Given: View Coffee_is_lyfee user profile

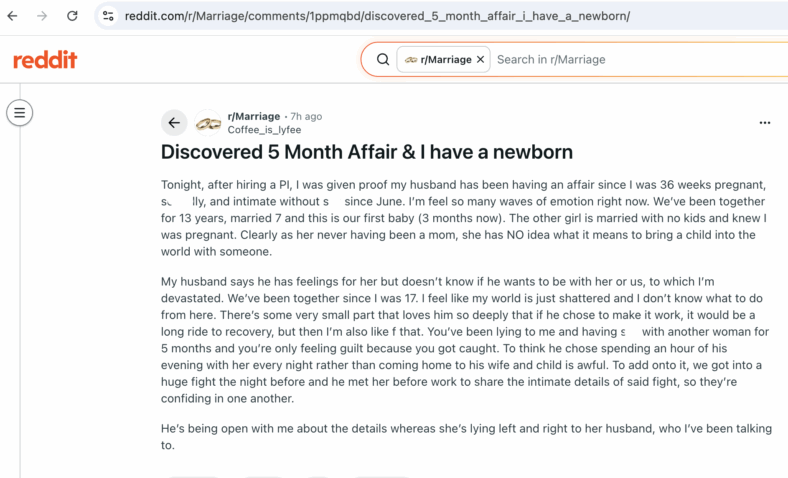Looking at the screenshot, I should pos(264,130).
